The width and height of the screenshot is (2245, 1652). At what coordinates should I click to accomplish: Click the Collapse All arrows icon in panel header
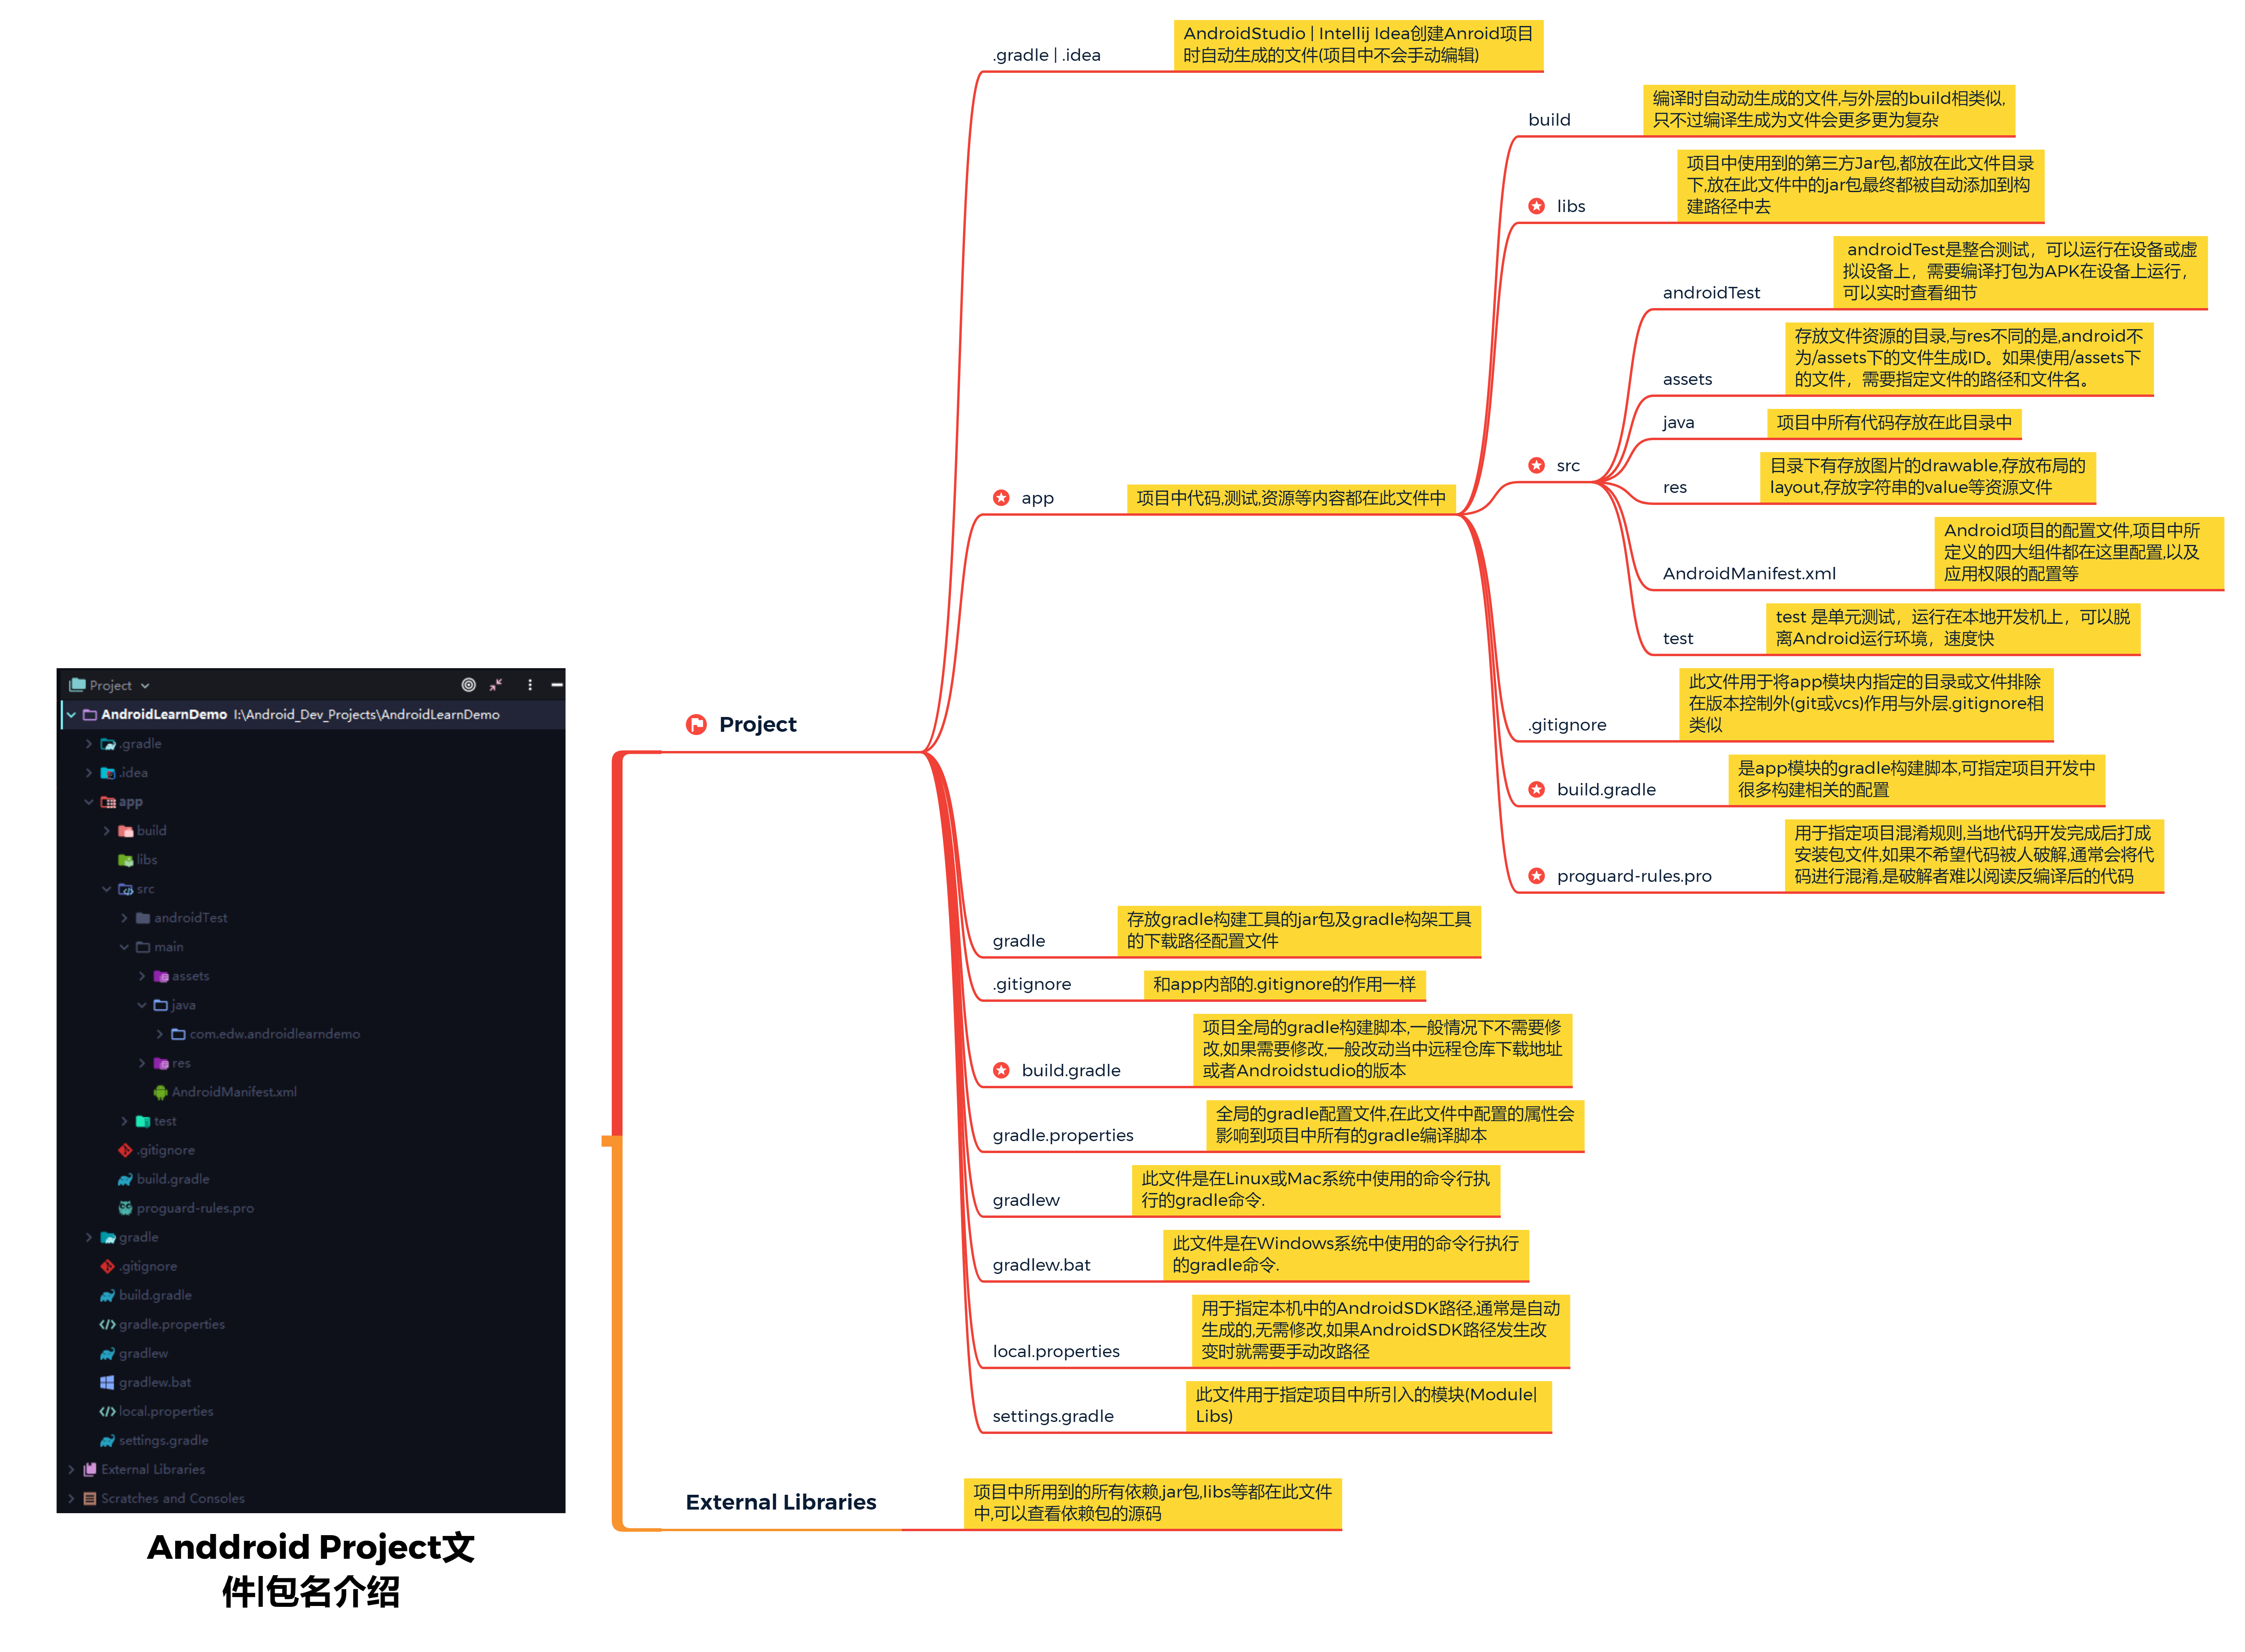coord(496,685)
